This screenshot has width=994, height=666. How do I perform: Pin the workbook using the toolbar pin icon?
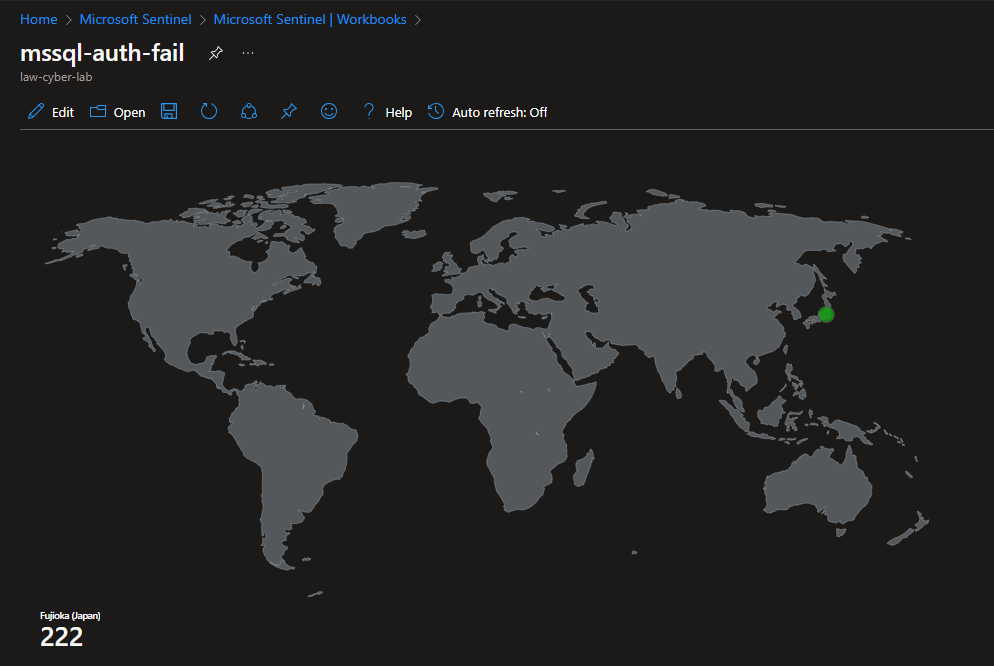(289, 112)
